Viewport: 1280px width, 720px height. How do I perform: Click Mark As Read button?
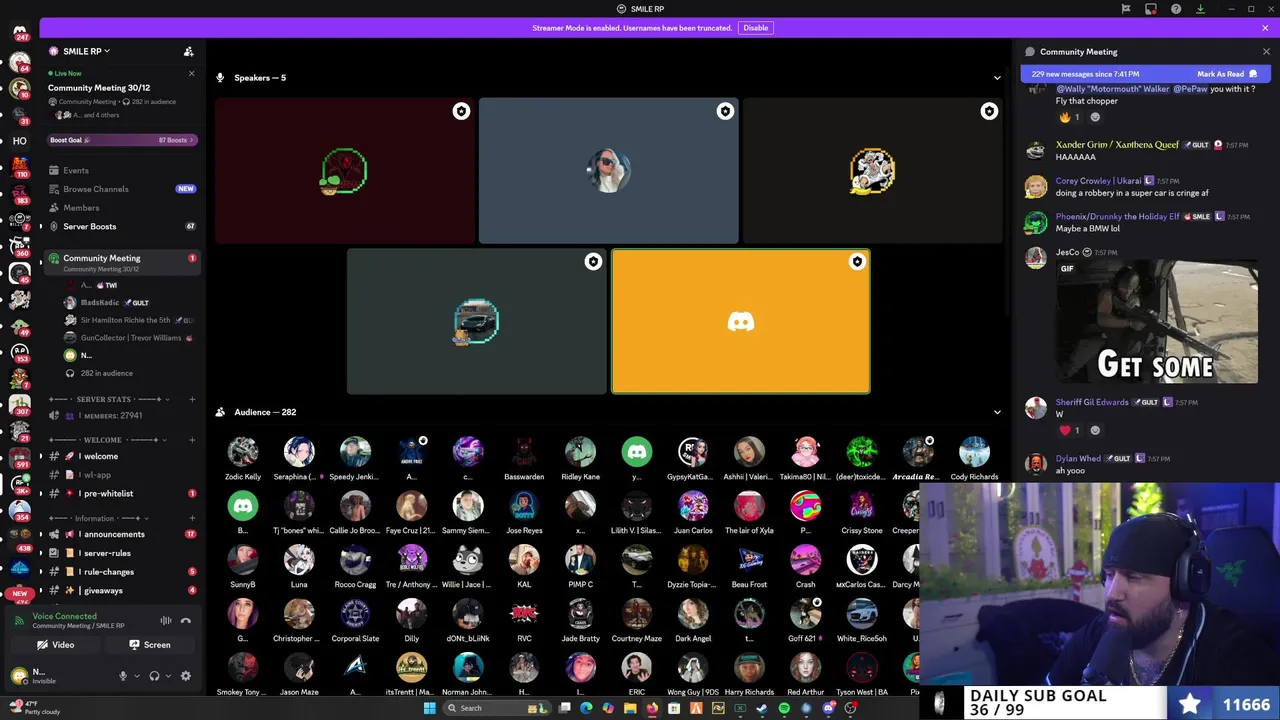1227,74
